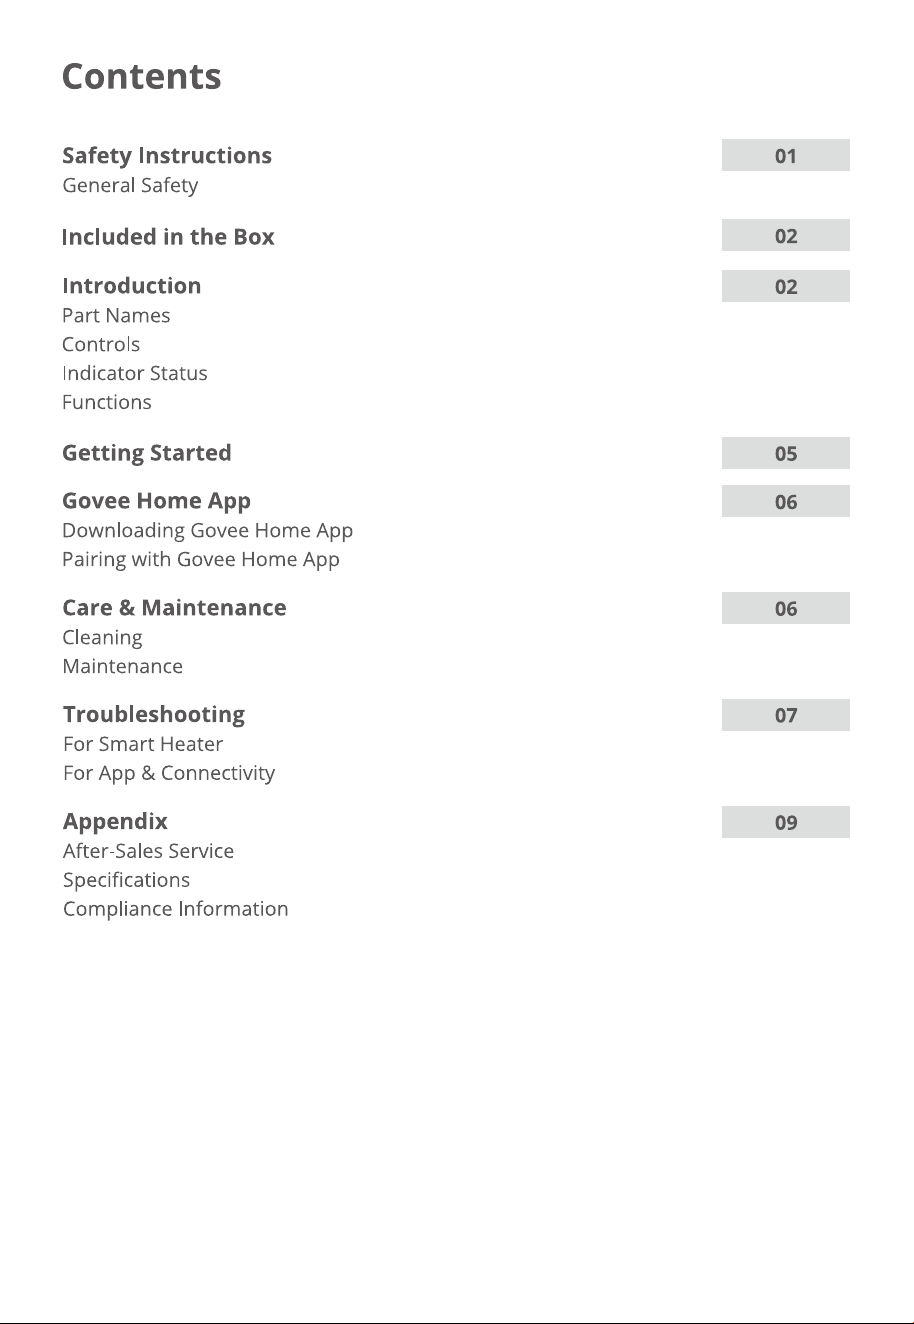This screenshot has width=914, height=1324.
Task: Open the Getting Started heading
Action: coord(147,453)
